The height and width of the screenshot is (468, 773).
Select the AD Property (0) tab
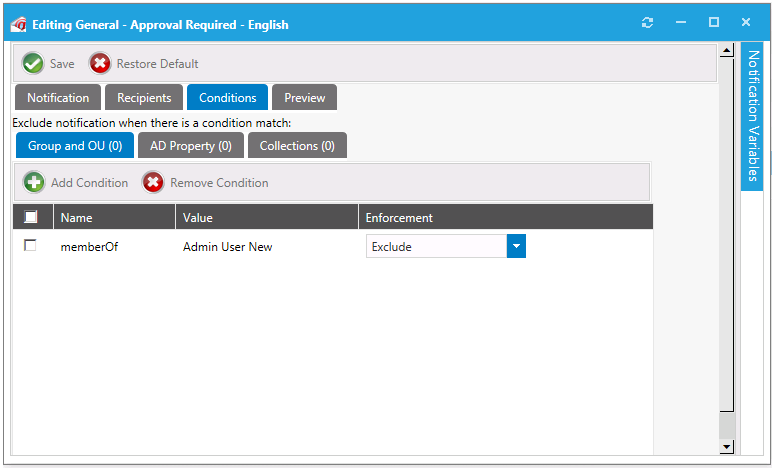[x=190, y=146]
